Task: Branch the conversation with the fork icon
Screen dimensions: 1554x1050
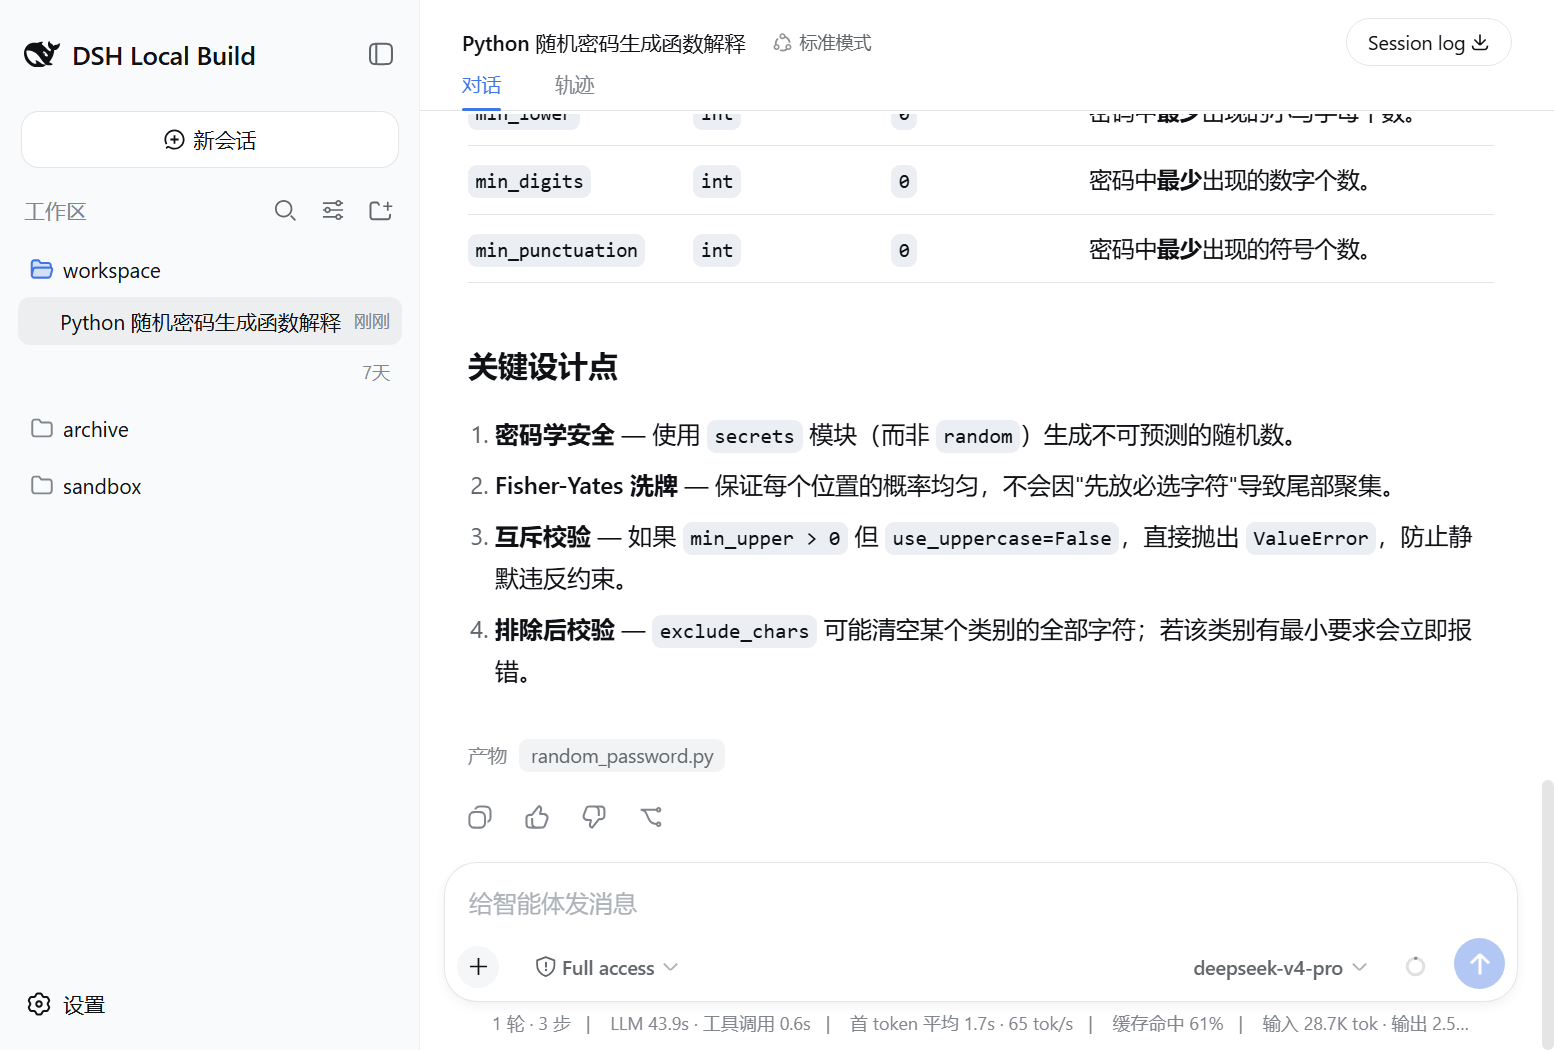Action: 651,817
